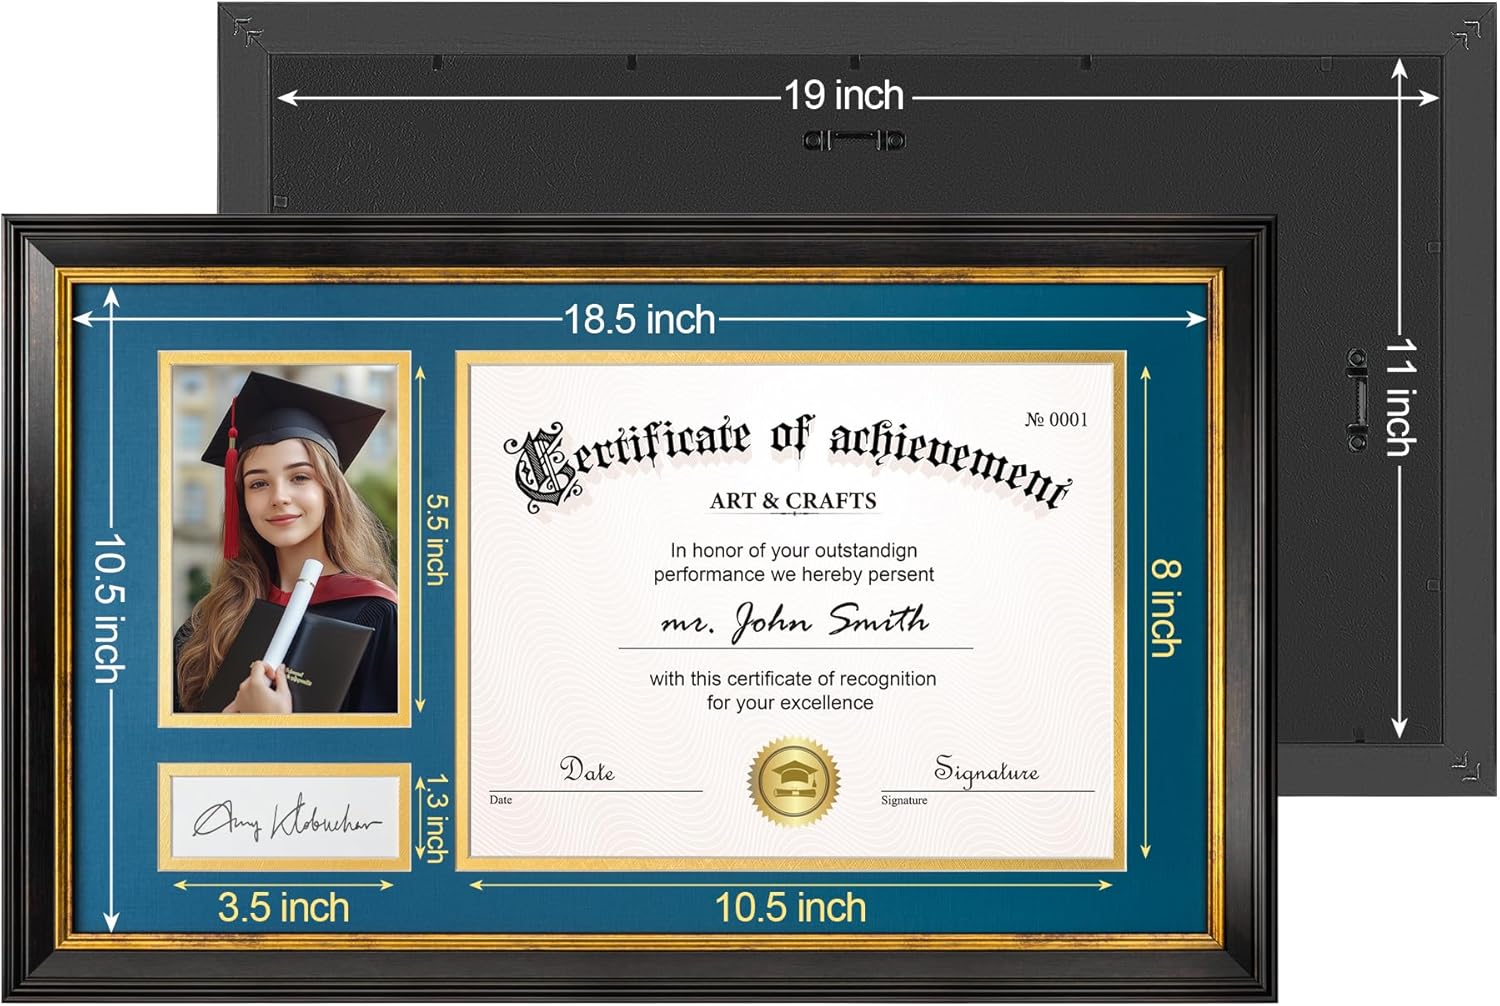Select the name "mr. John Smith"
Screen dimensions: 1500x1006
pyautogui.click(x=795, y=622)
